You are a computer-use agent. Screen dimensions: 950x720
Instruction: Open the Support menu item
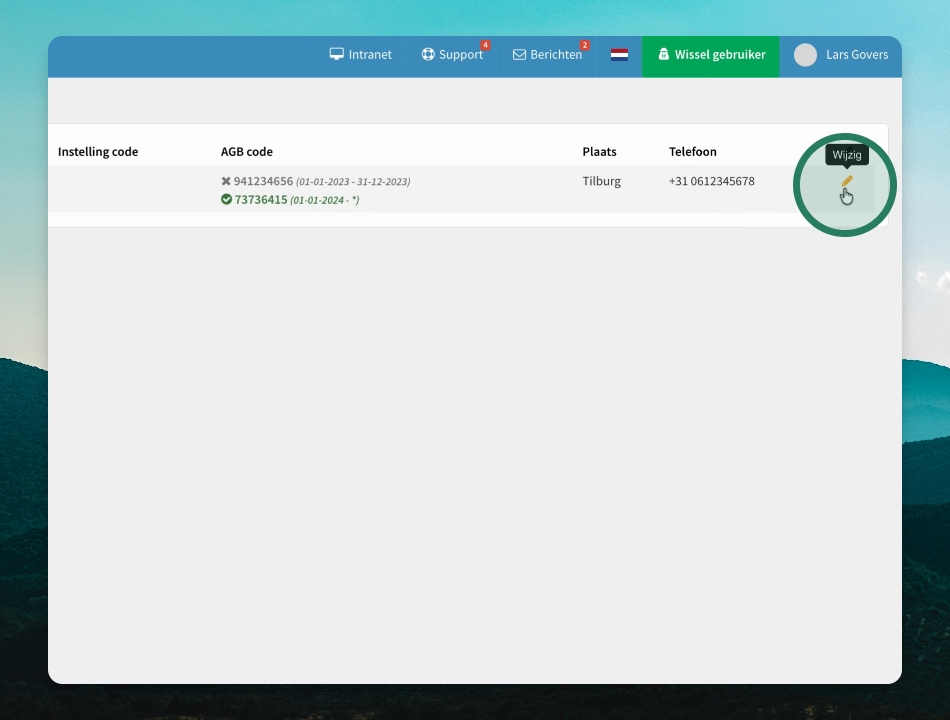coord(453,55)
